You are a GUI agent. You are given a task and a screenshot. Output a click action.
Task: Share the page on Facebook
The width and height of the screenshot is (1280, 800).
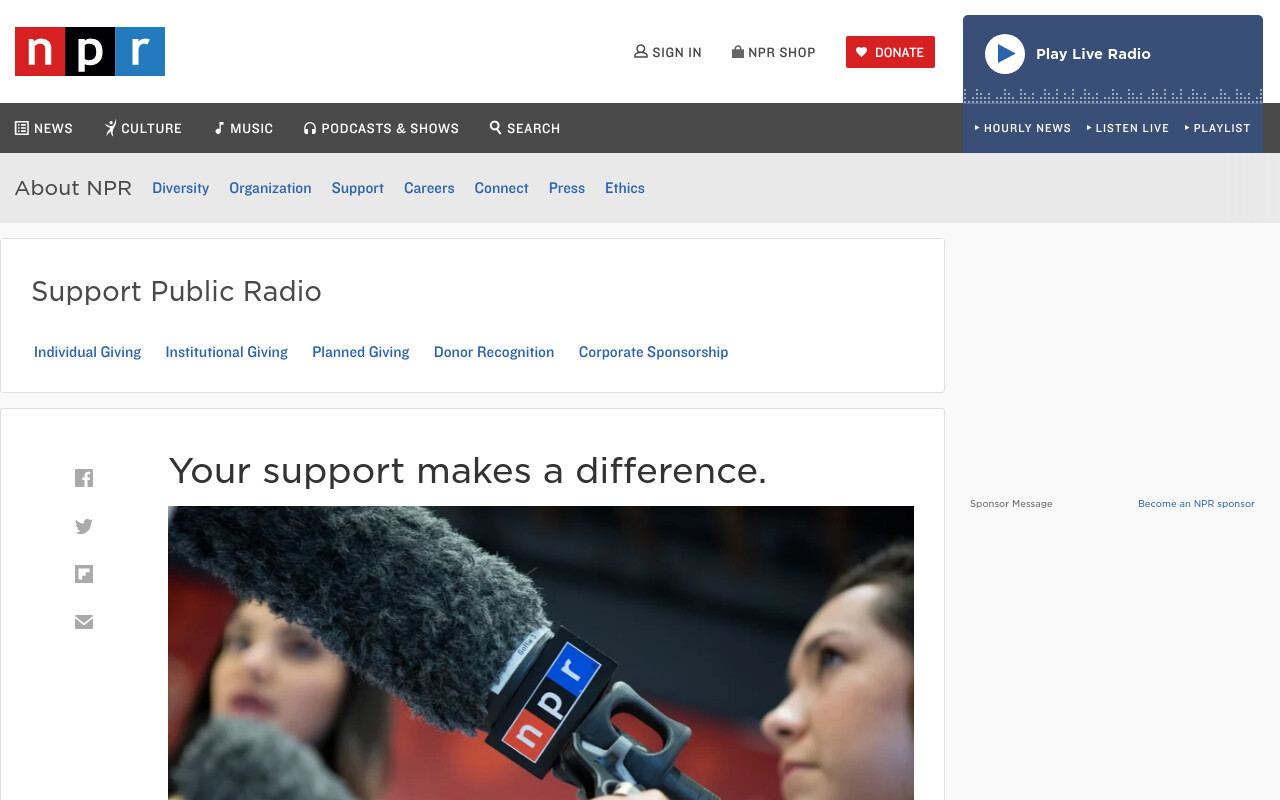click(x=84, y=478)
